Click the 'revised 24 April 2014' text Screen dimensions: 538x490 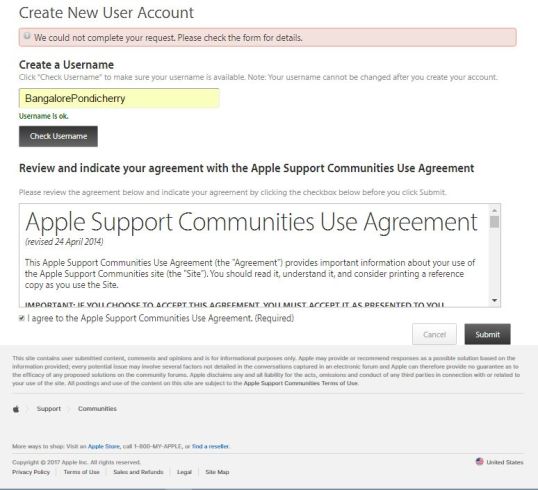pos(64,242)
